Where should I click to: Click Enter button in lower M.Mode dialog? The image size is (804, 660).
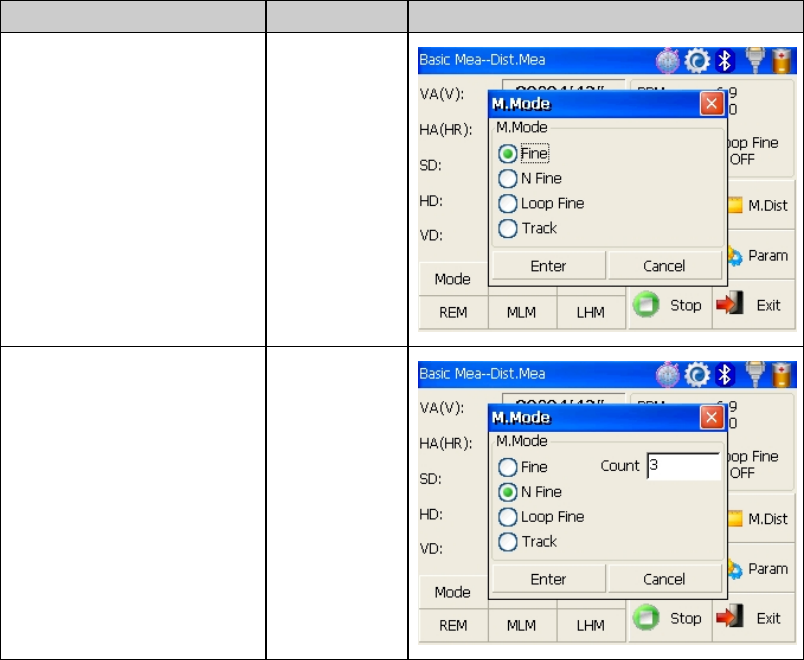coord(549,579)
